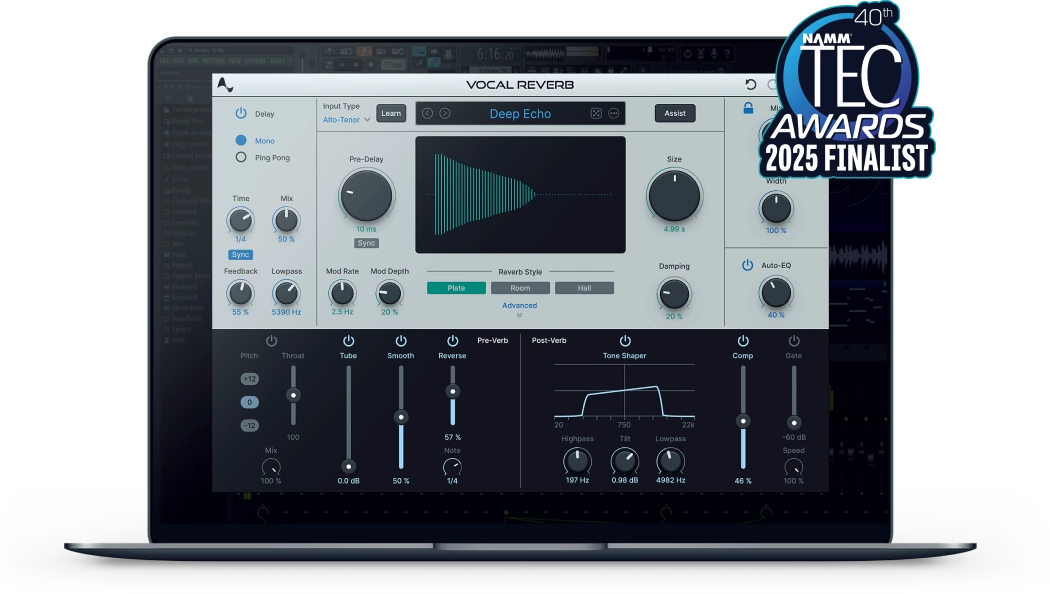Click the Tone Shaper frequency curve graph

click(x=624, y=392)
